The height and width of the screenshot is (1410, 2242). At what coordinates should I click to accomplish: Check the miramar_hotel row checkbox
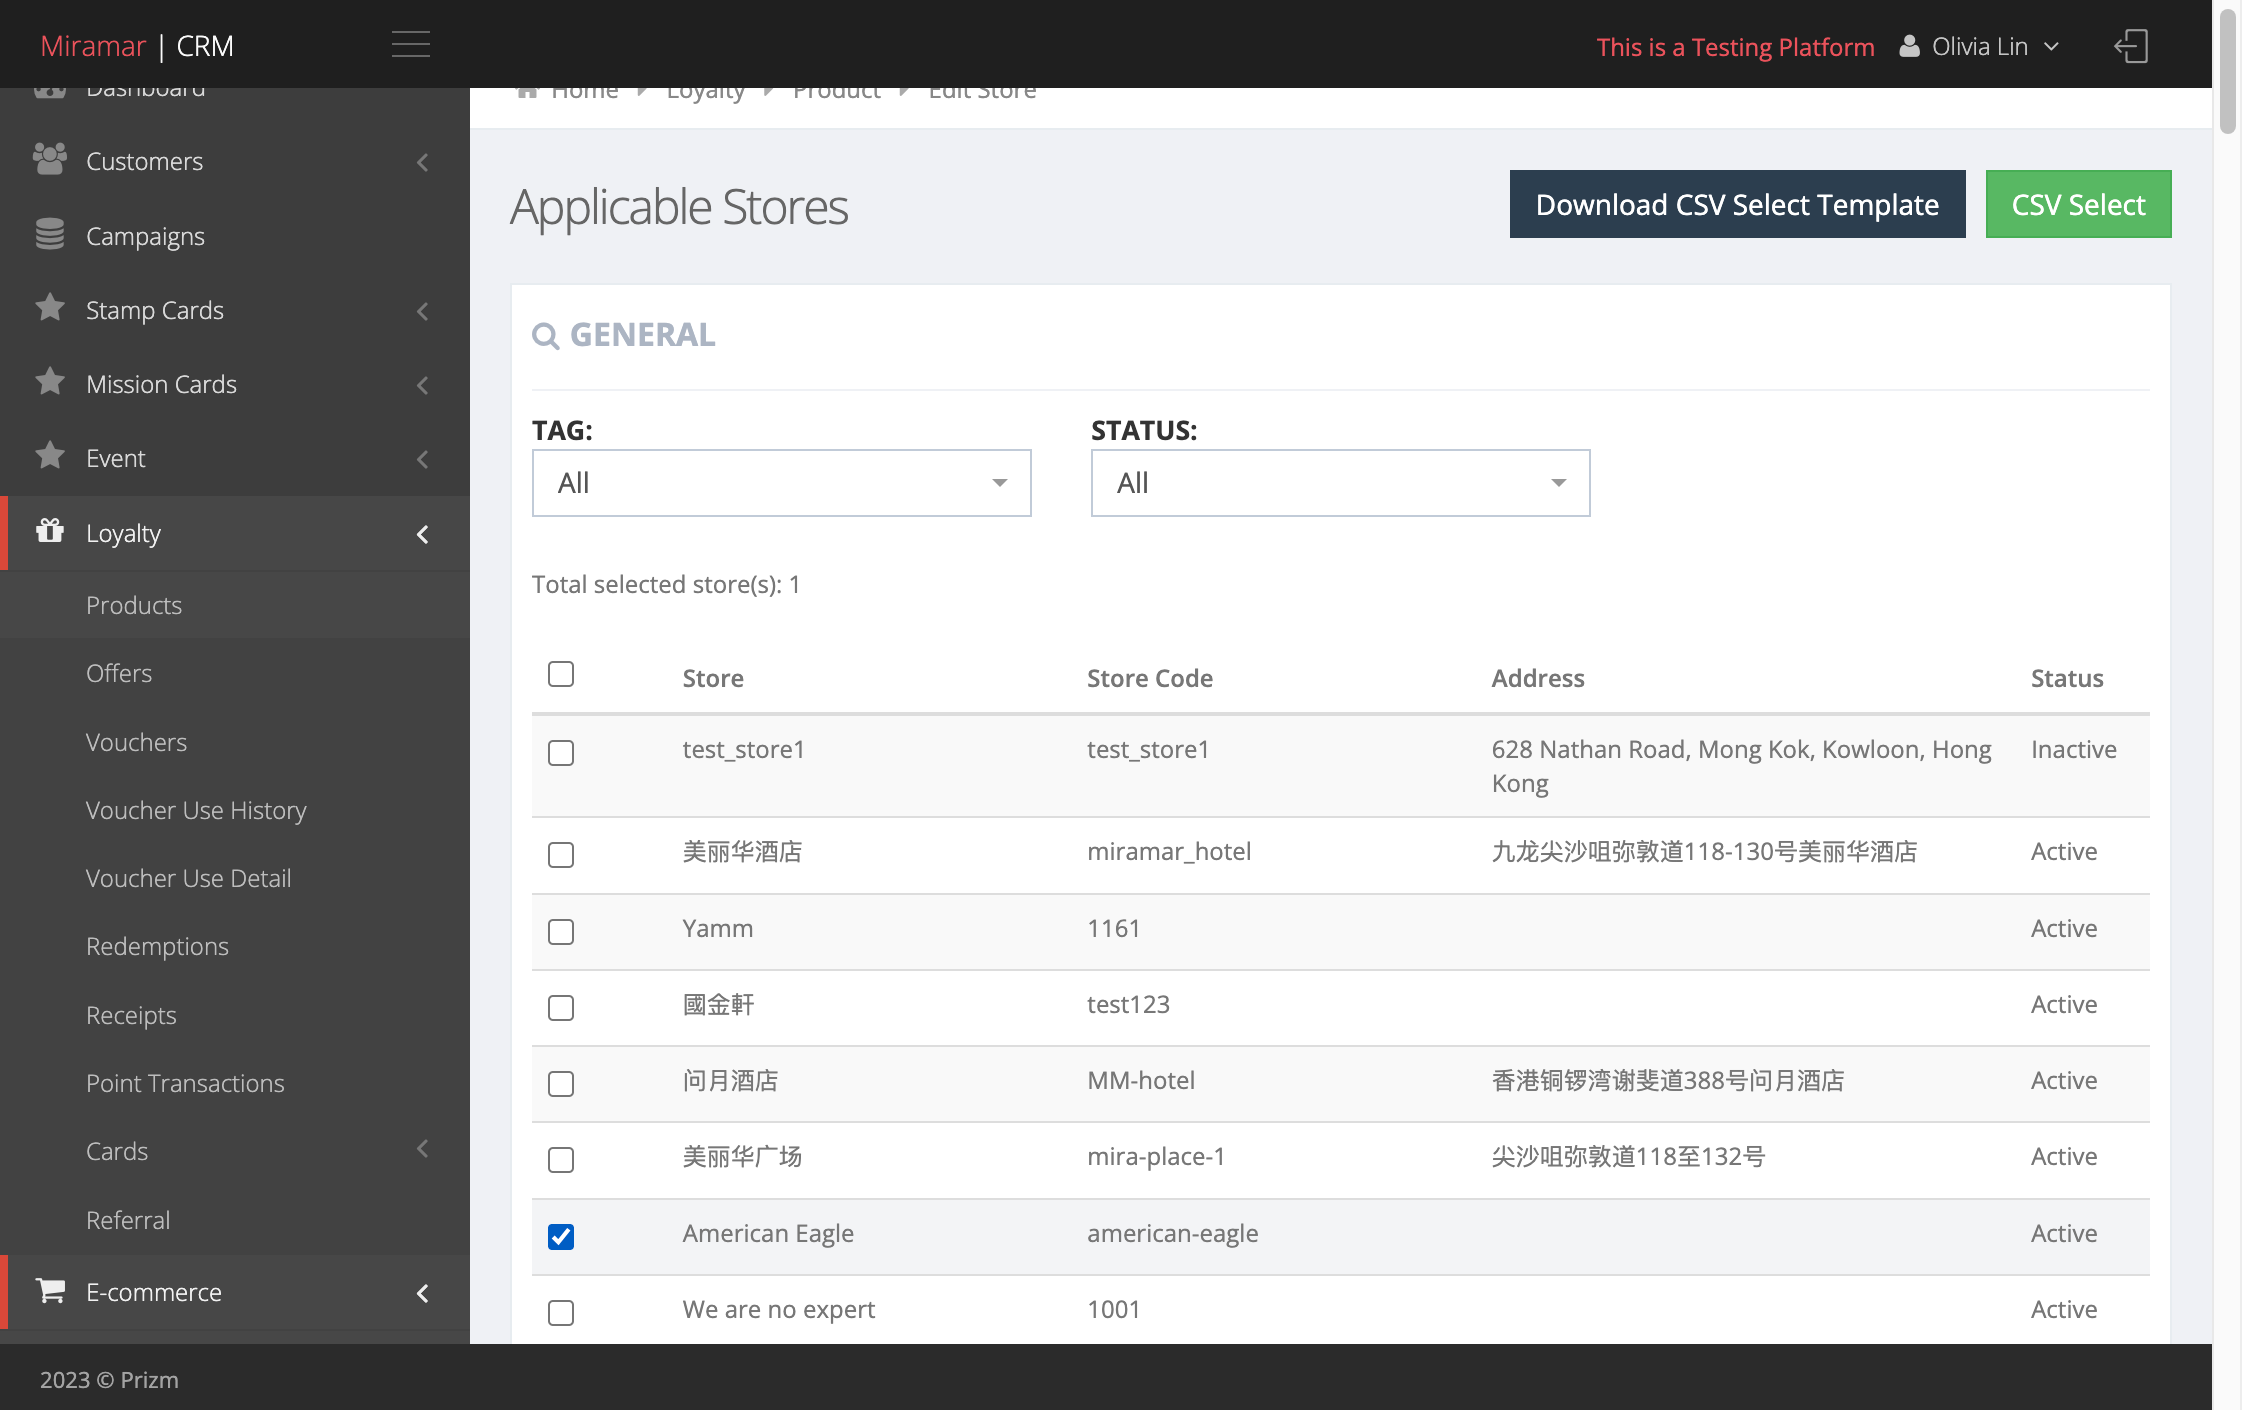561,855
